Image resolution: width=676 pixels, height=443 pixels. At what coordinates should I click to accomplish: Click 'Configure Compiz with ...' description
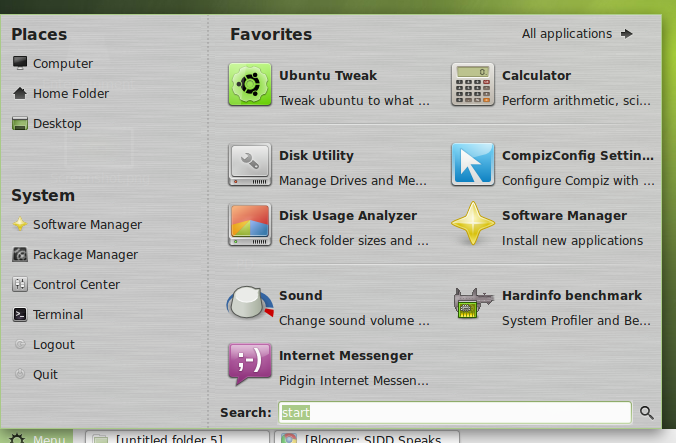tap(578, 181)
